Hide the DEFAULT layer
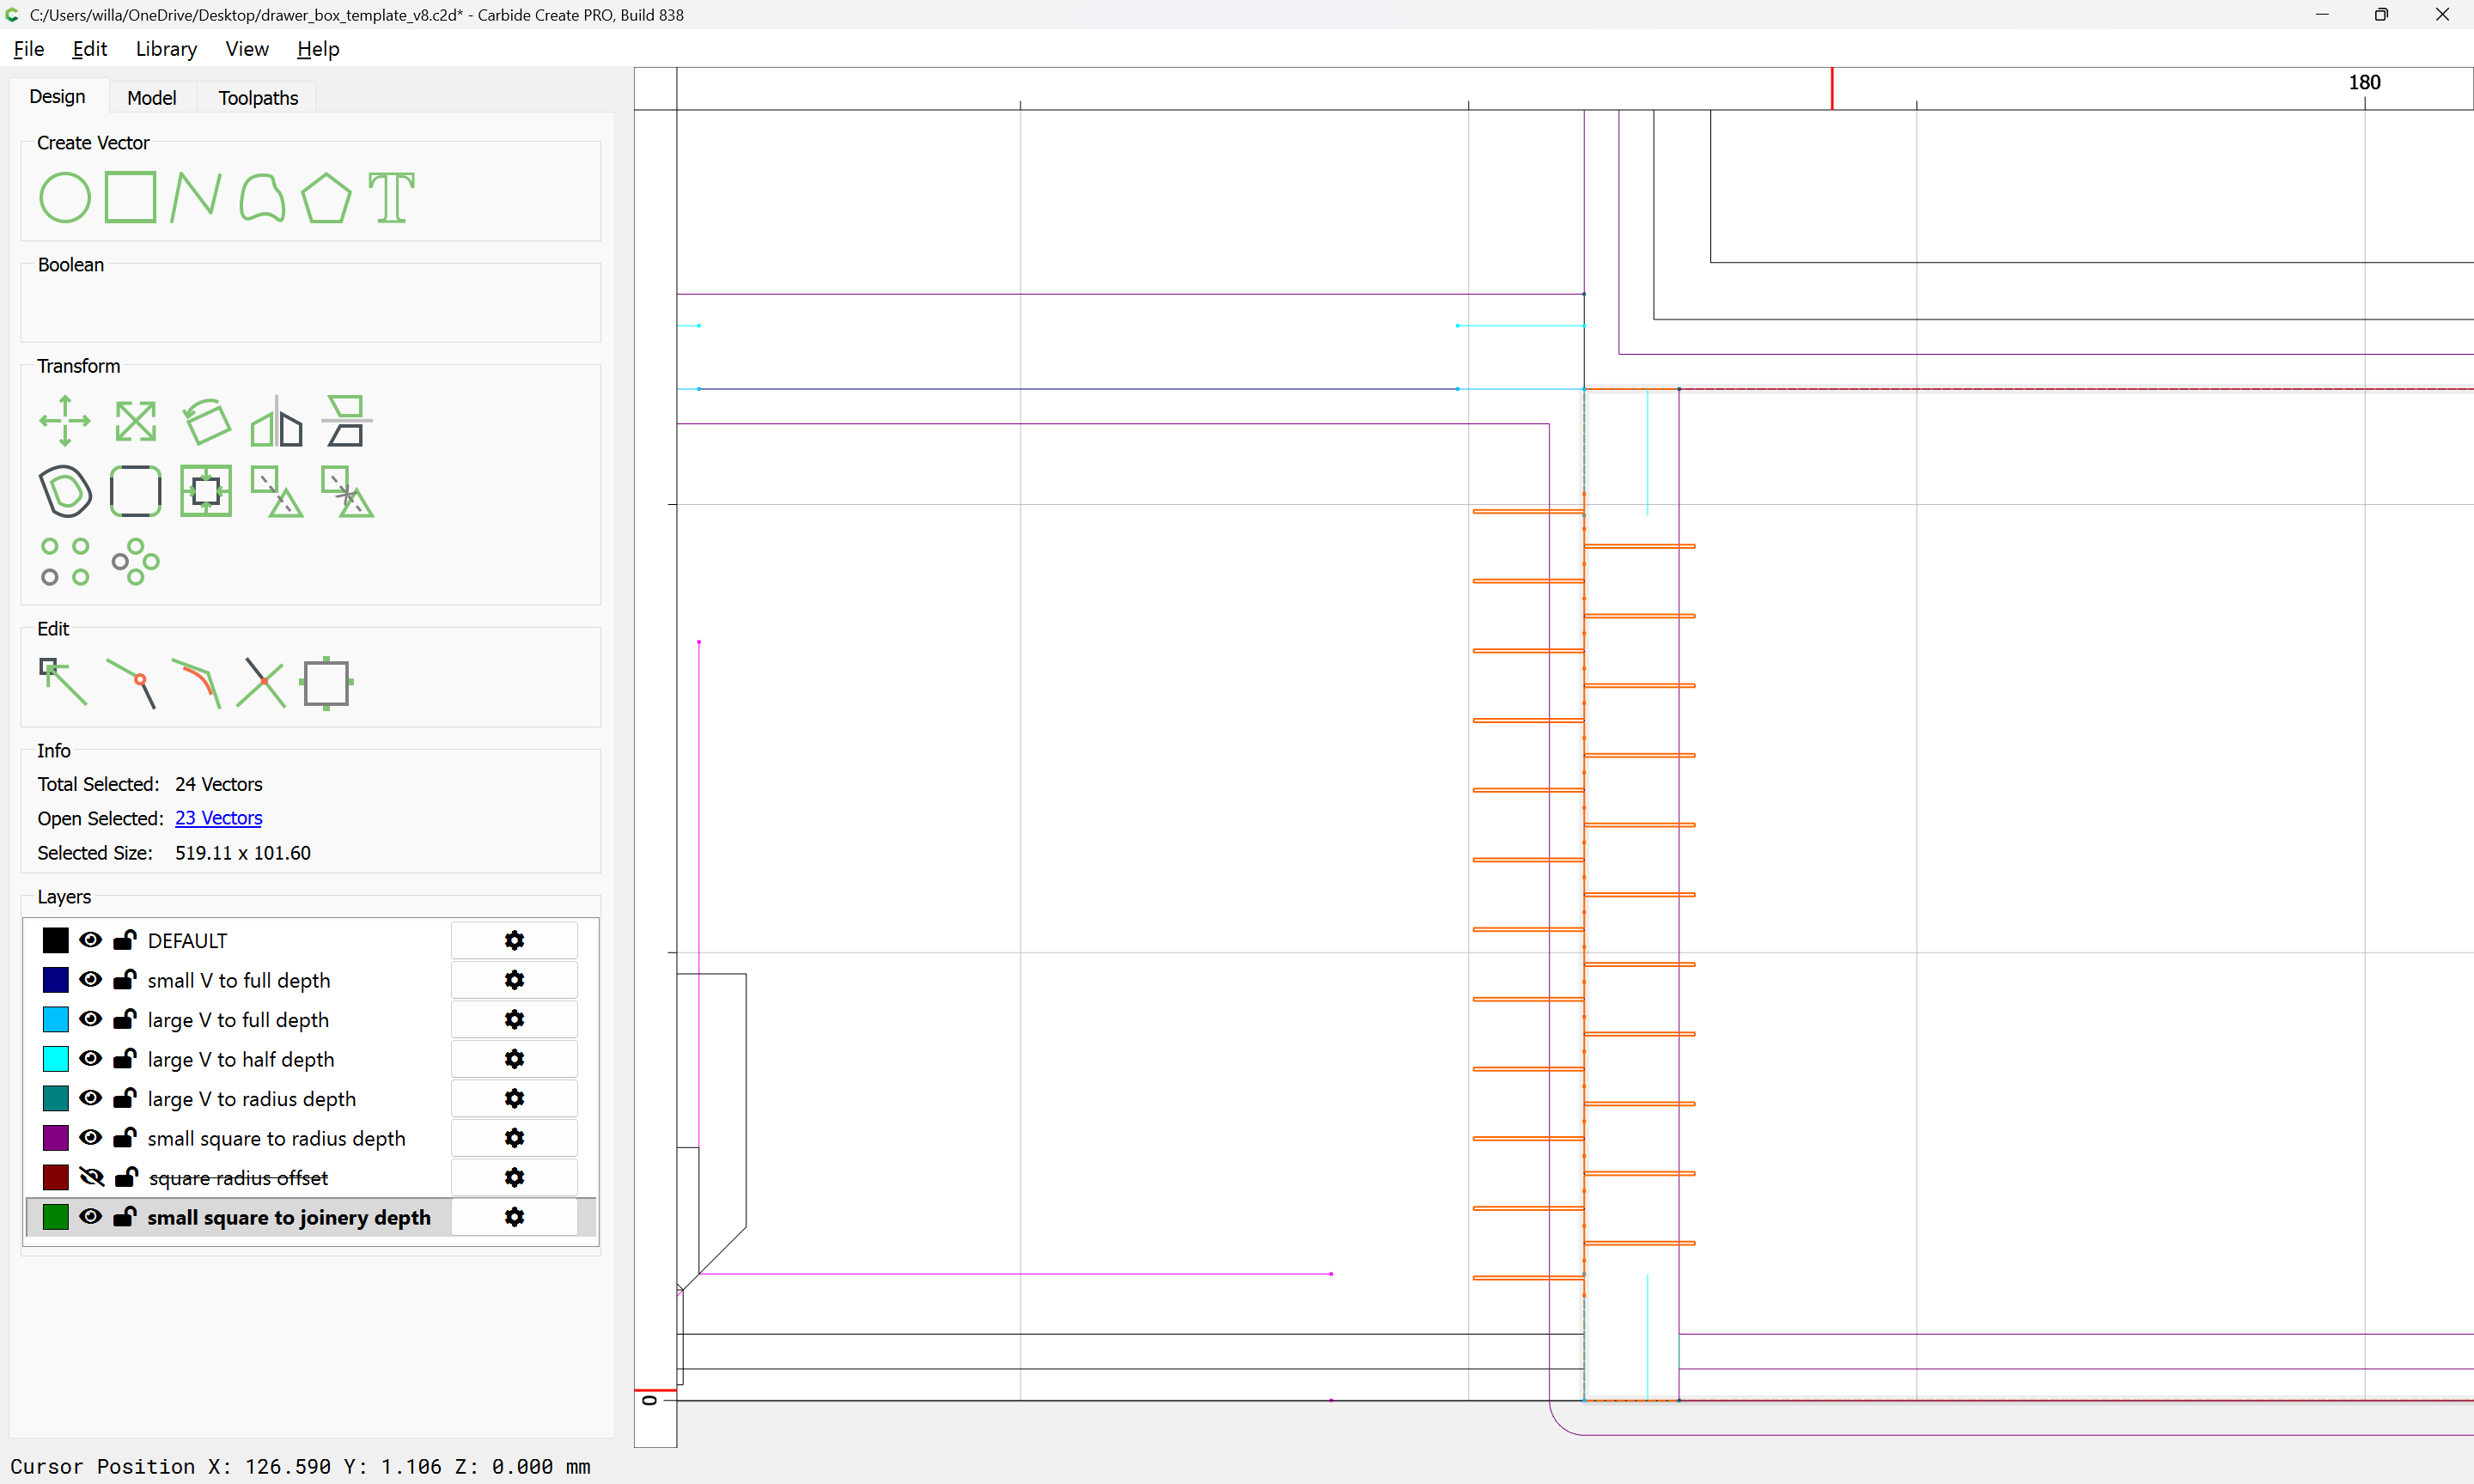 coord(91,940)
